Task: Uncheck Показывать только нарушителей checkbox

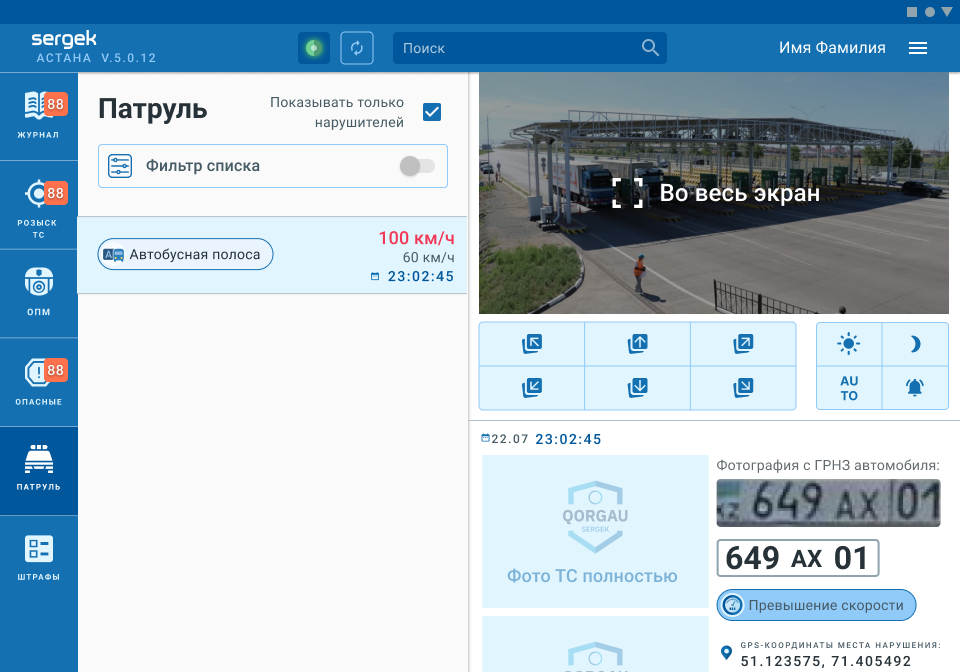Action: tap(432, 112)
